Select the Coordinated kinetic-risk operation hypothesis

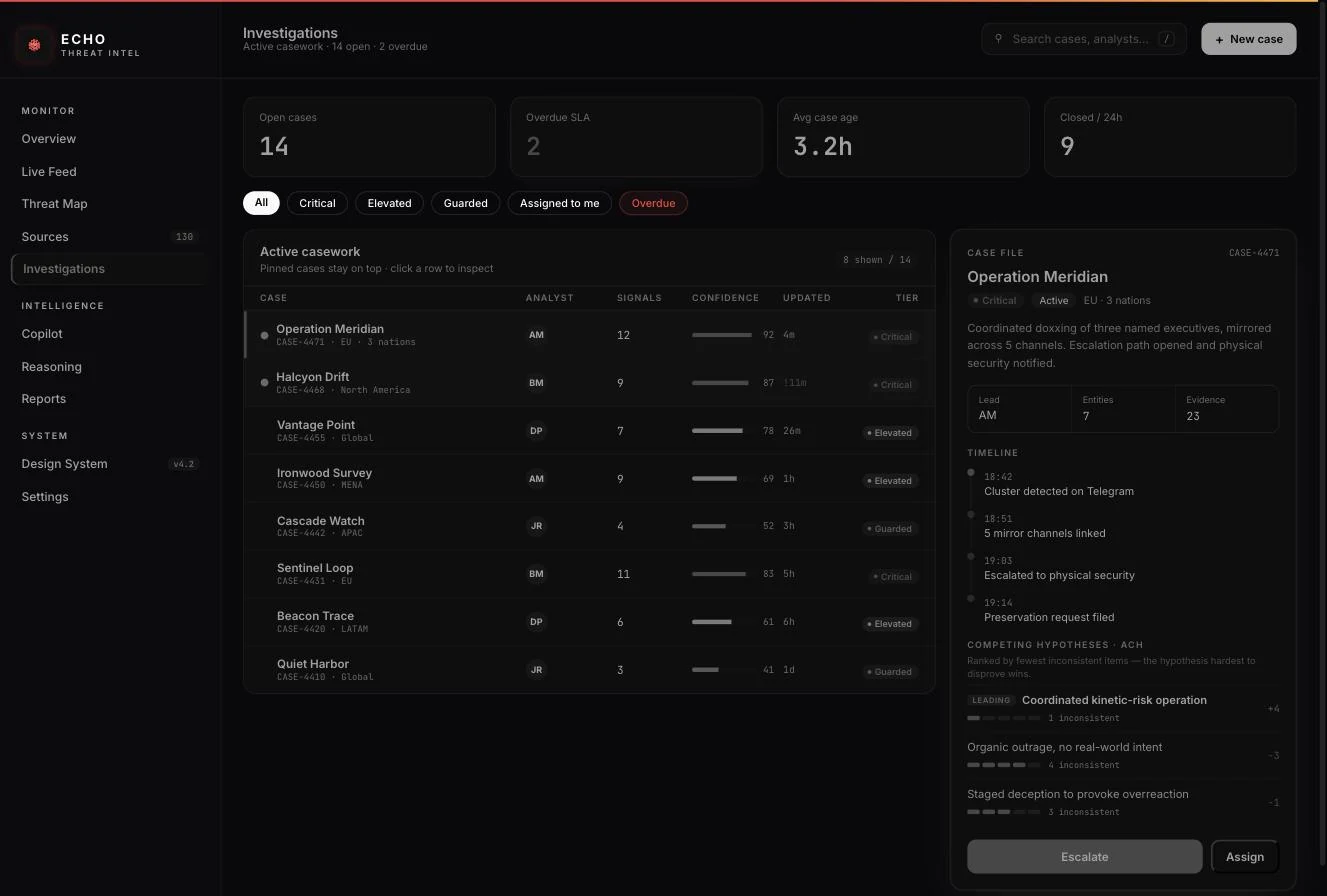[x=1123, y=709]
